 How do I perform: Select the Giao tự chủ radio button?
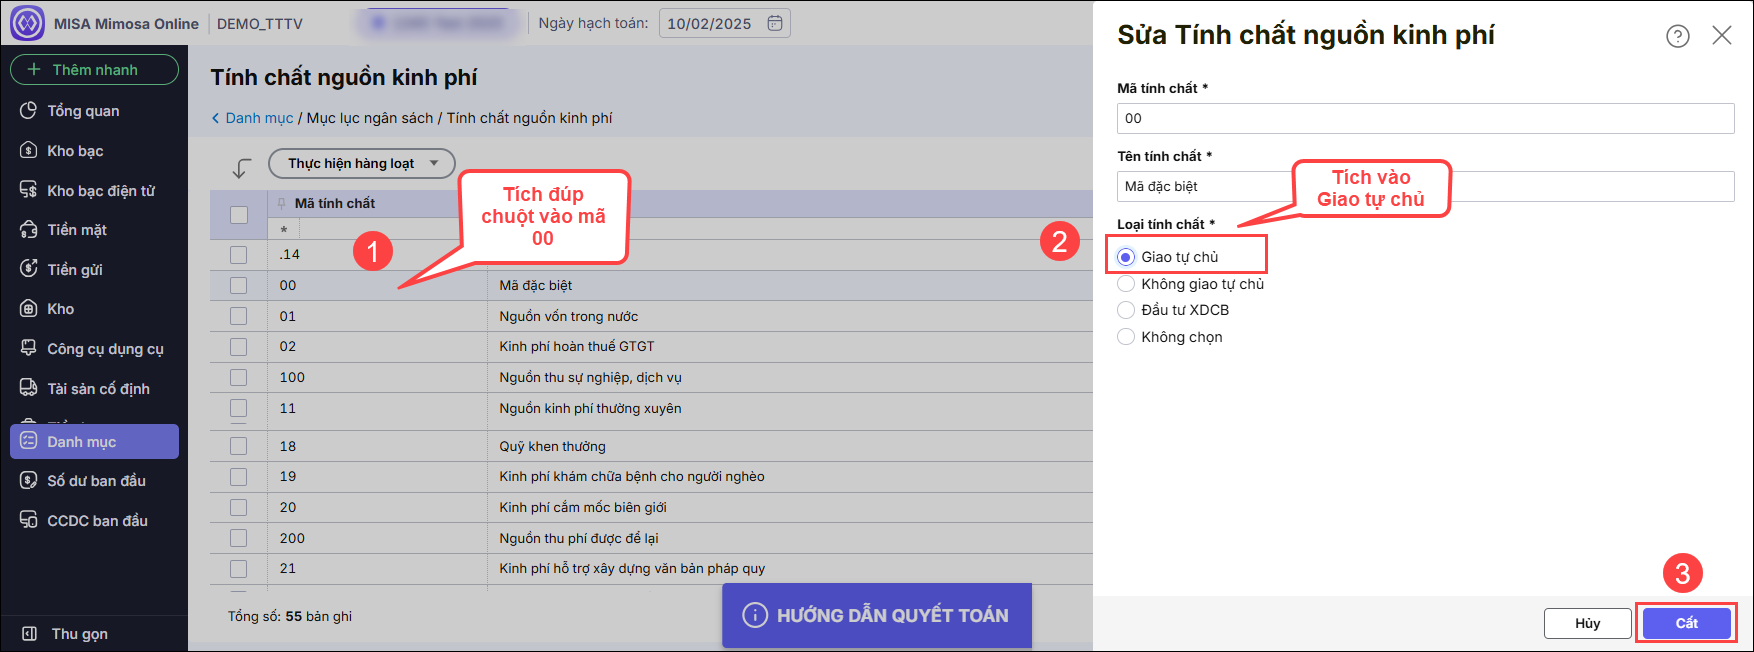tap(1126, 257)
